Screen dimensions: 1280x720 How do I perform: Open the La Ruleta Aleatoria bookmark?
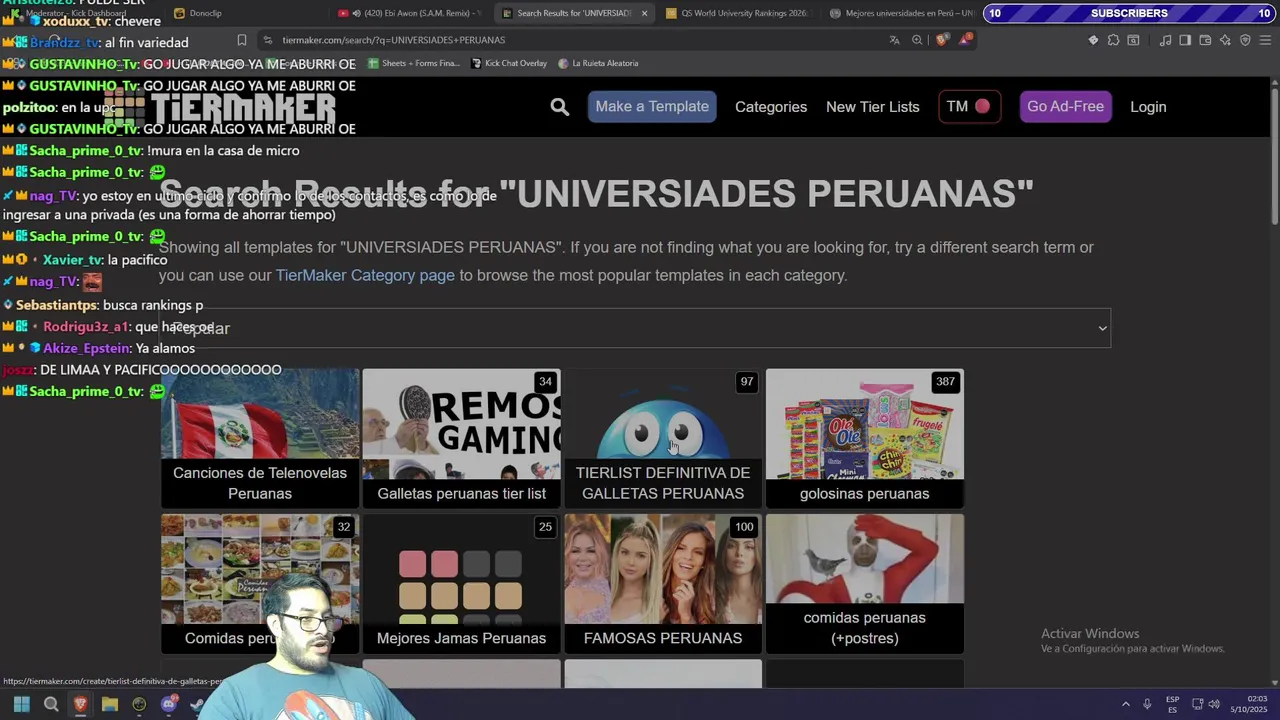(598, 63)
